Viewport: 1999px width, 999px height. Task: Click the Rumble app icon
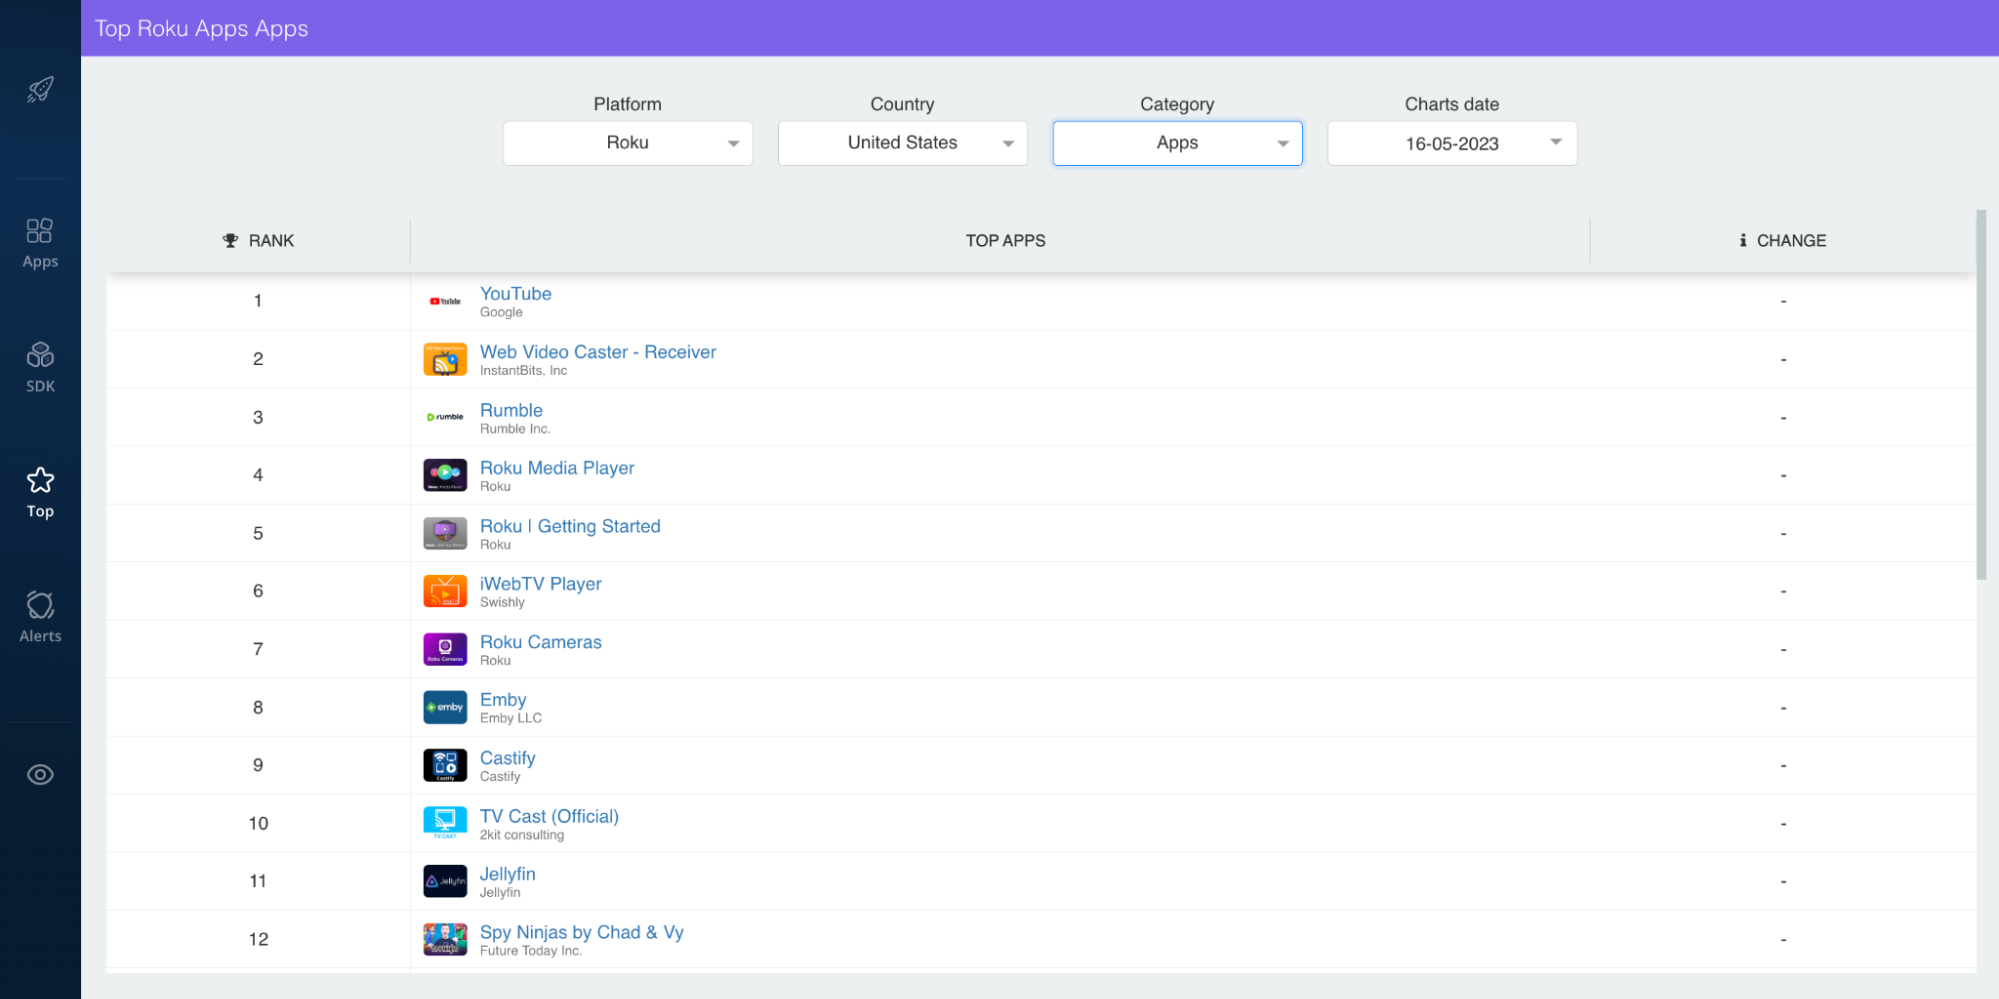pos(445,417)
